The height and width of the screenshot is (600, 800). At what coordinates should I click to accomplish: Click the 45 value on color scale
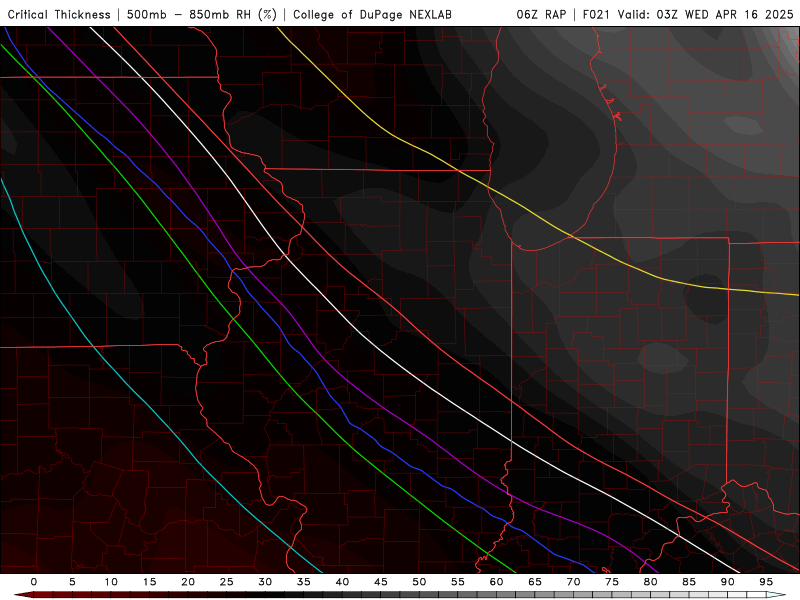pos(381,582)
